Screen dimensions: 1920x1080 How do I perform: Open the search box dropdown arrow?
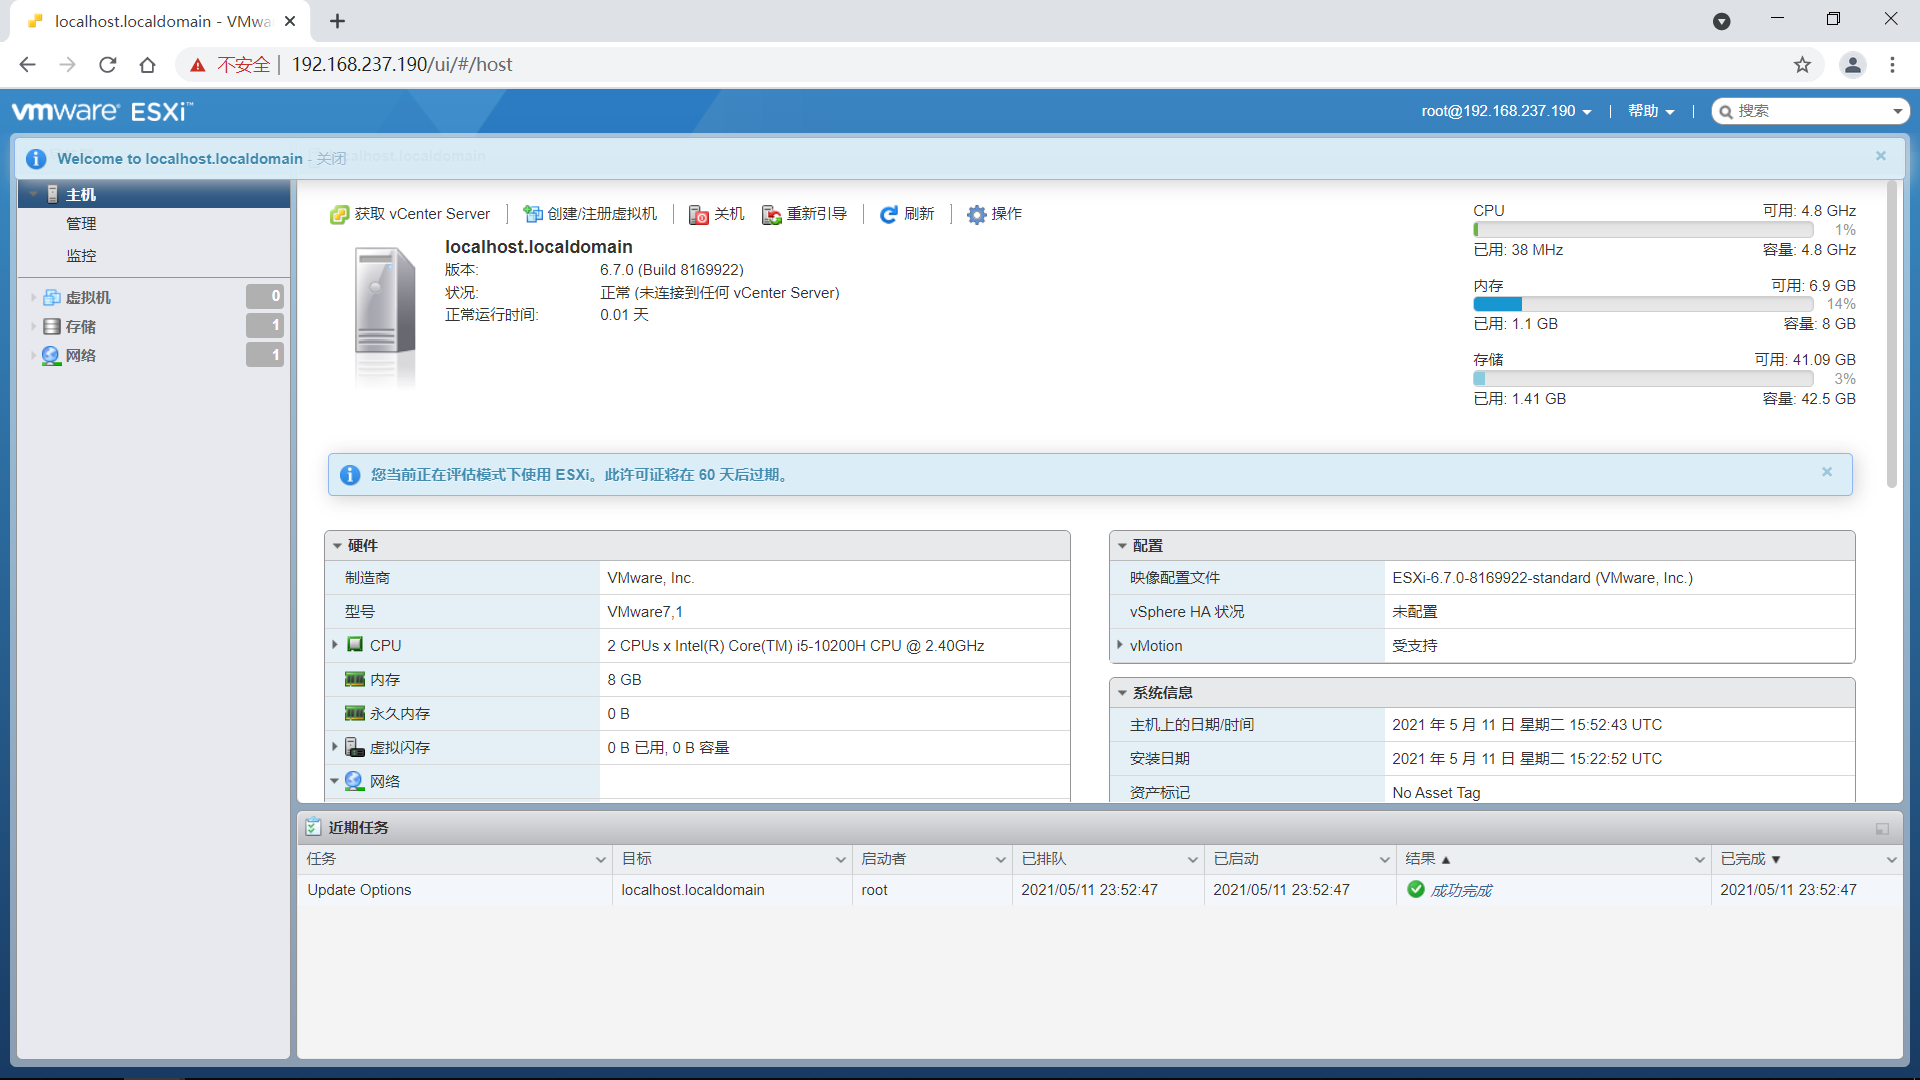click(x=1897, y=111)
